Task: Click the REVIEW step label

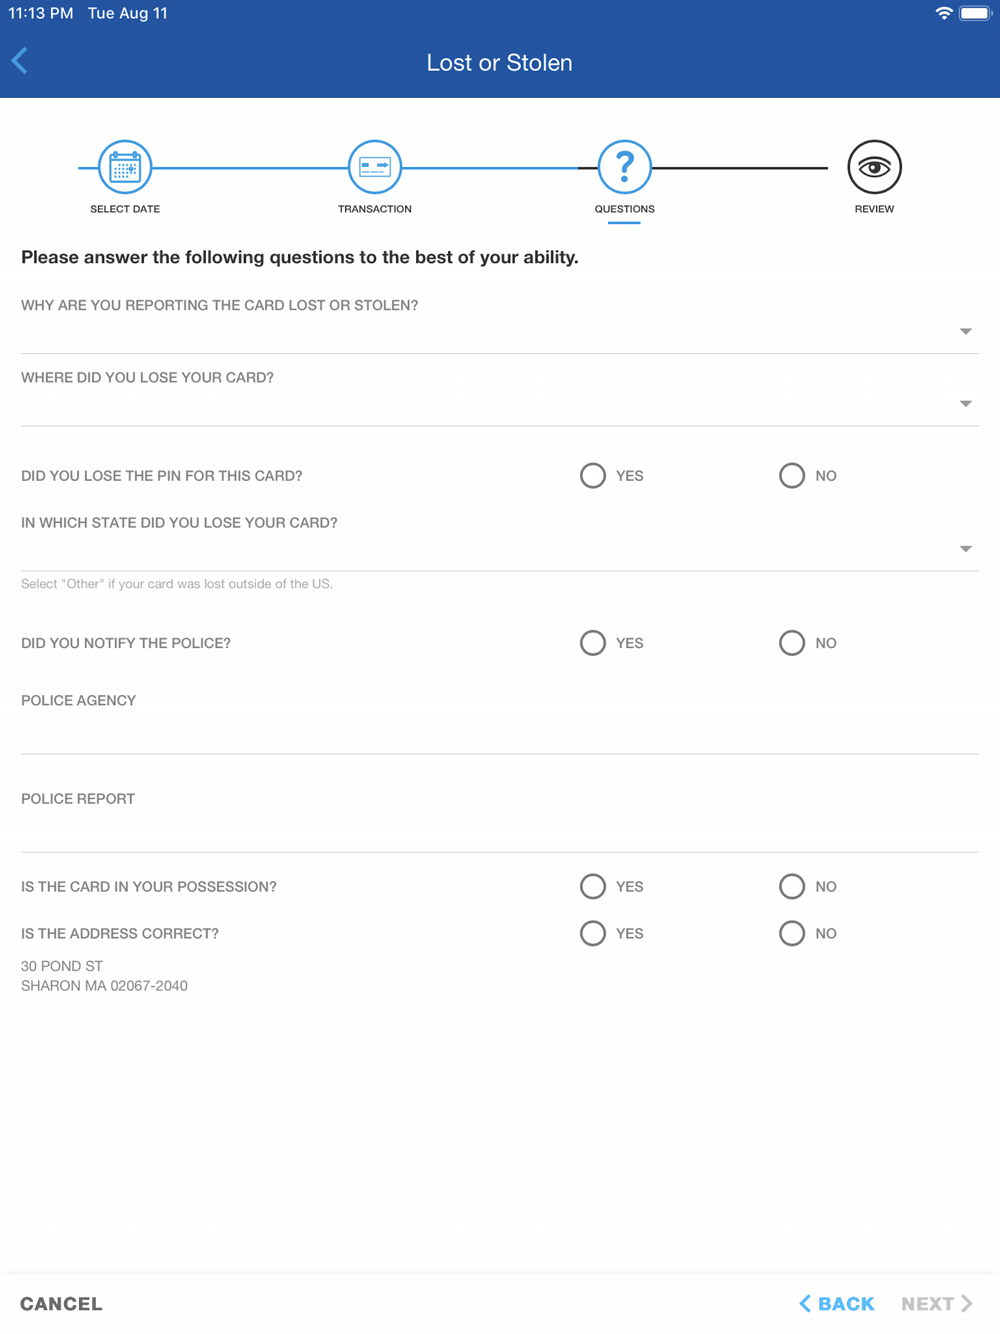Action: tap(875, 209)
